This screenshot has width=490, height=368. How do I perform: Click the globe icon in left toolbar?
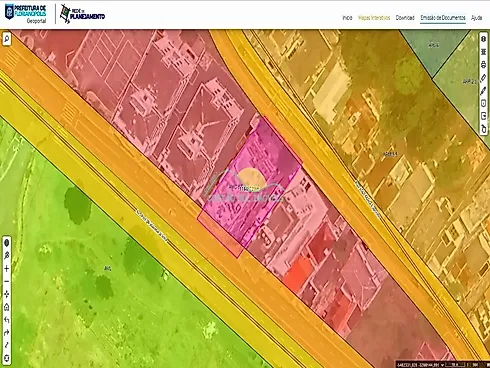pyautogui.click(x=7, y=243)
